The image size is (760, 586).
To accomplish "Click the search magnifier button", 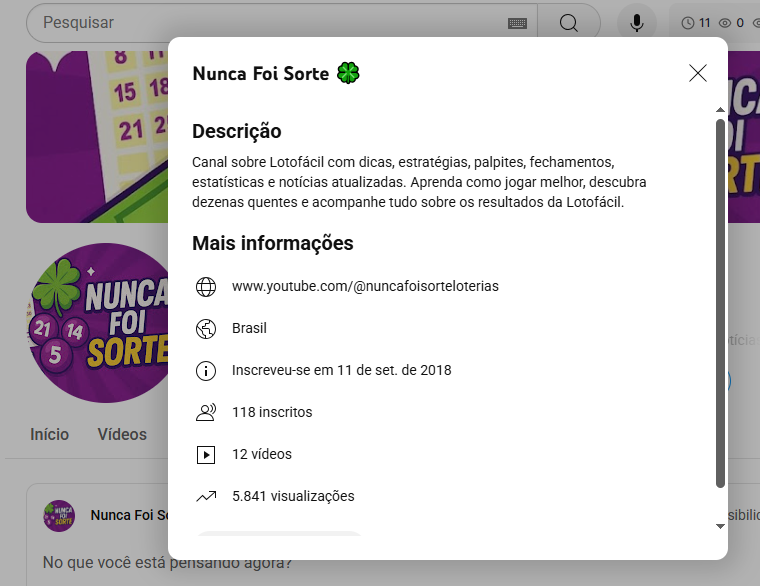I will (x=569, y=23).
